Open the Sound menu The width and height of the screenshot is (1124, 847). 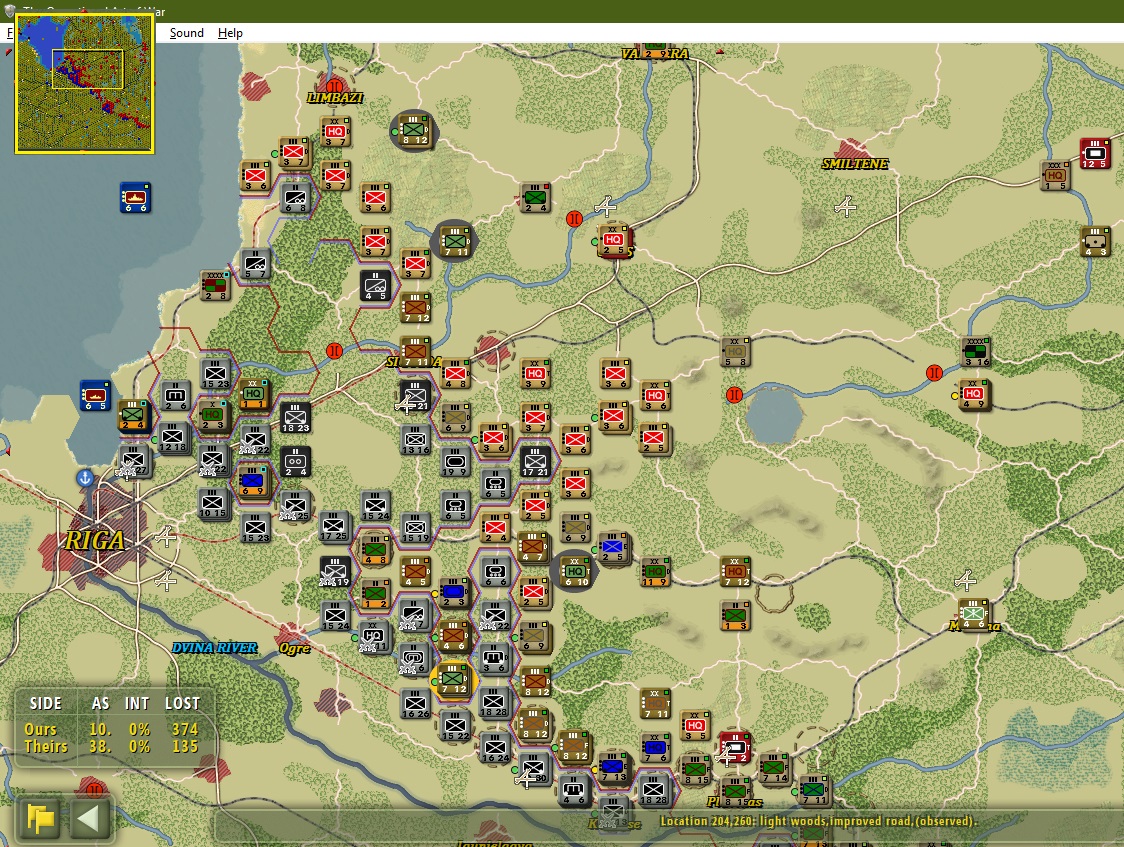tap(186, 33)
